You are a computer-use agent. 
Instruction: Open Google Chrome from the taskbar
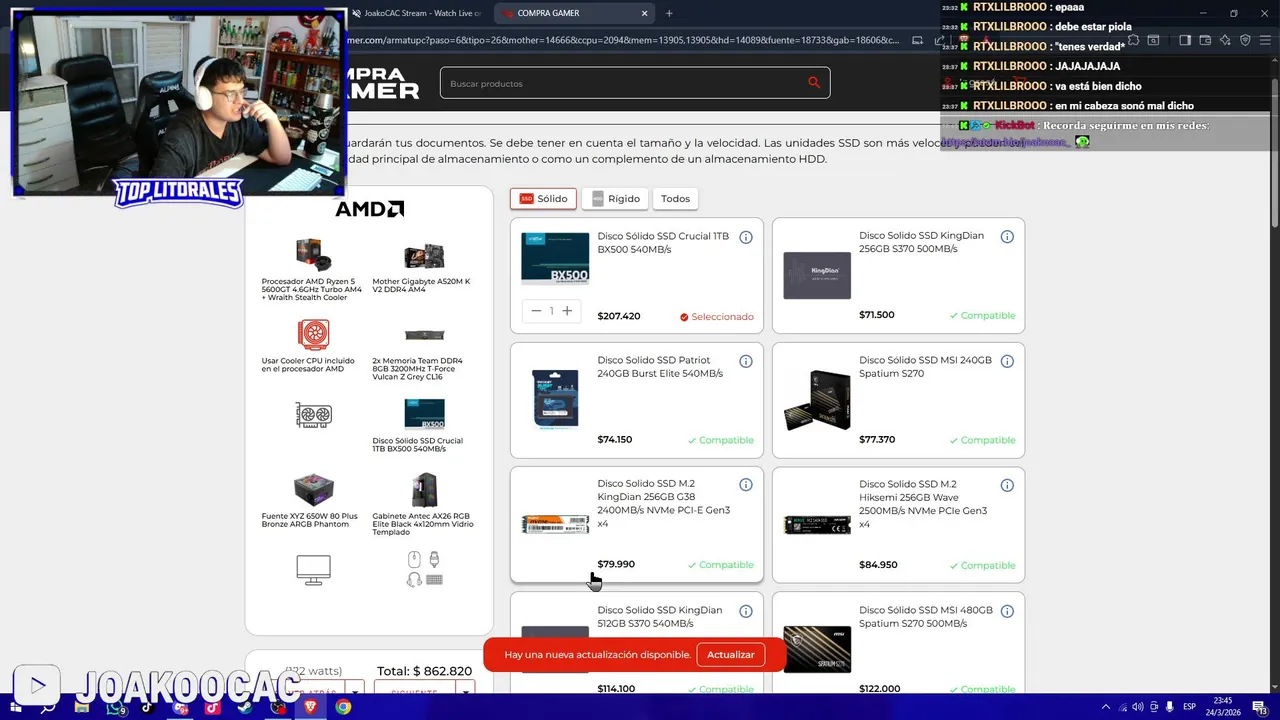[x=343, y=707]
